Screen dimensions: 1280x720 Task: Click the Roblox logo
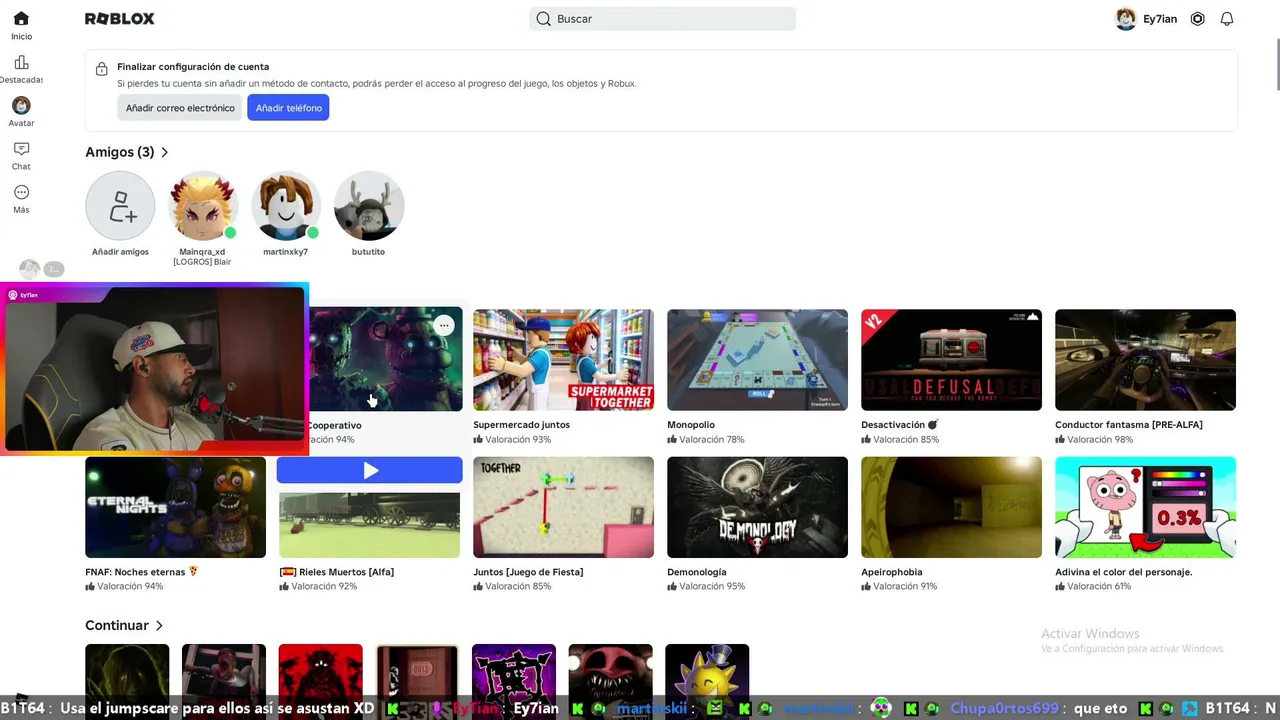(x=120, y=19)
